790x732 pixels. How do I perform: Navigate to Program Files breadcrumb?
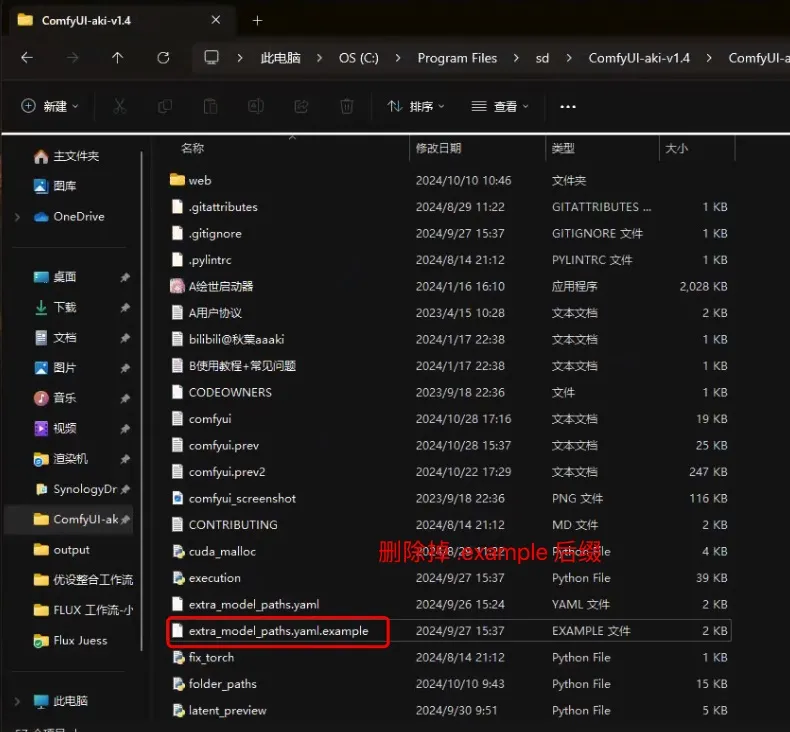tap(457, 58)
